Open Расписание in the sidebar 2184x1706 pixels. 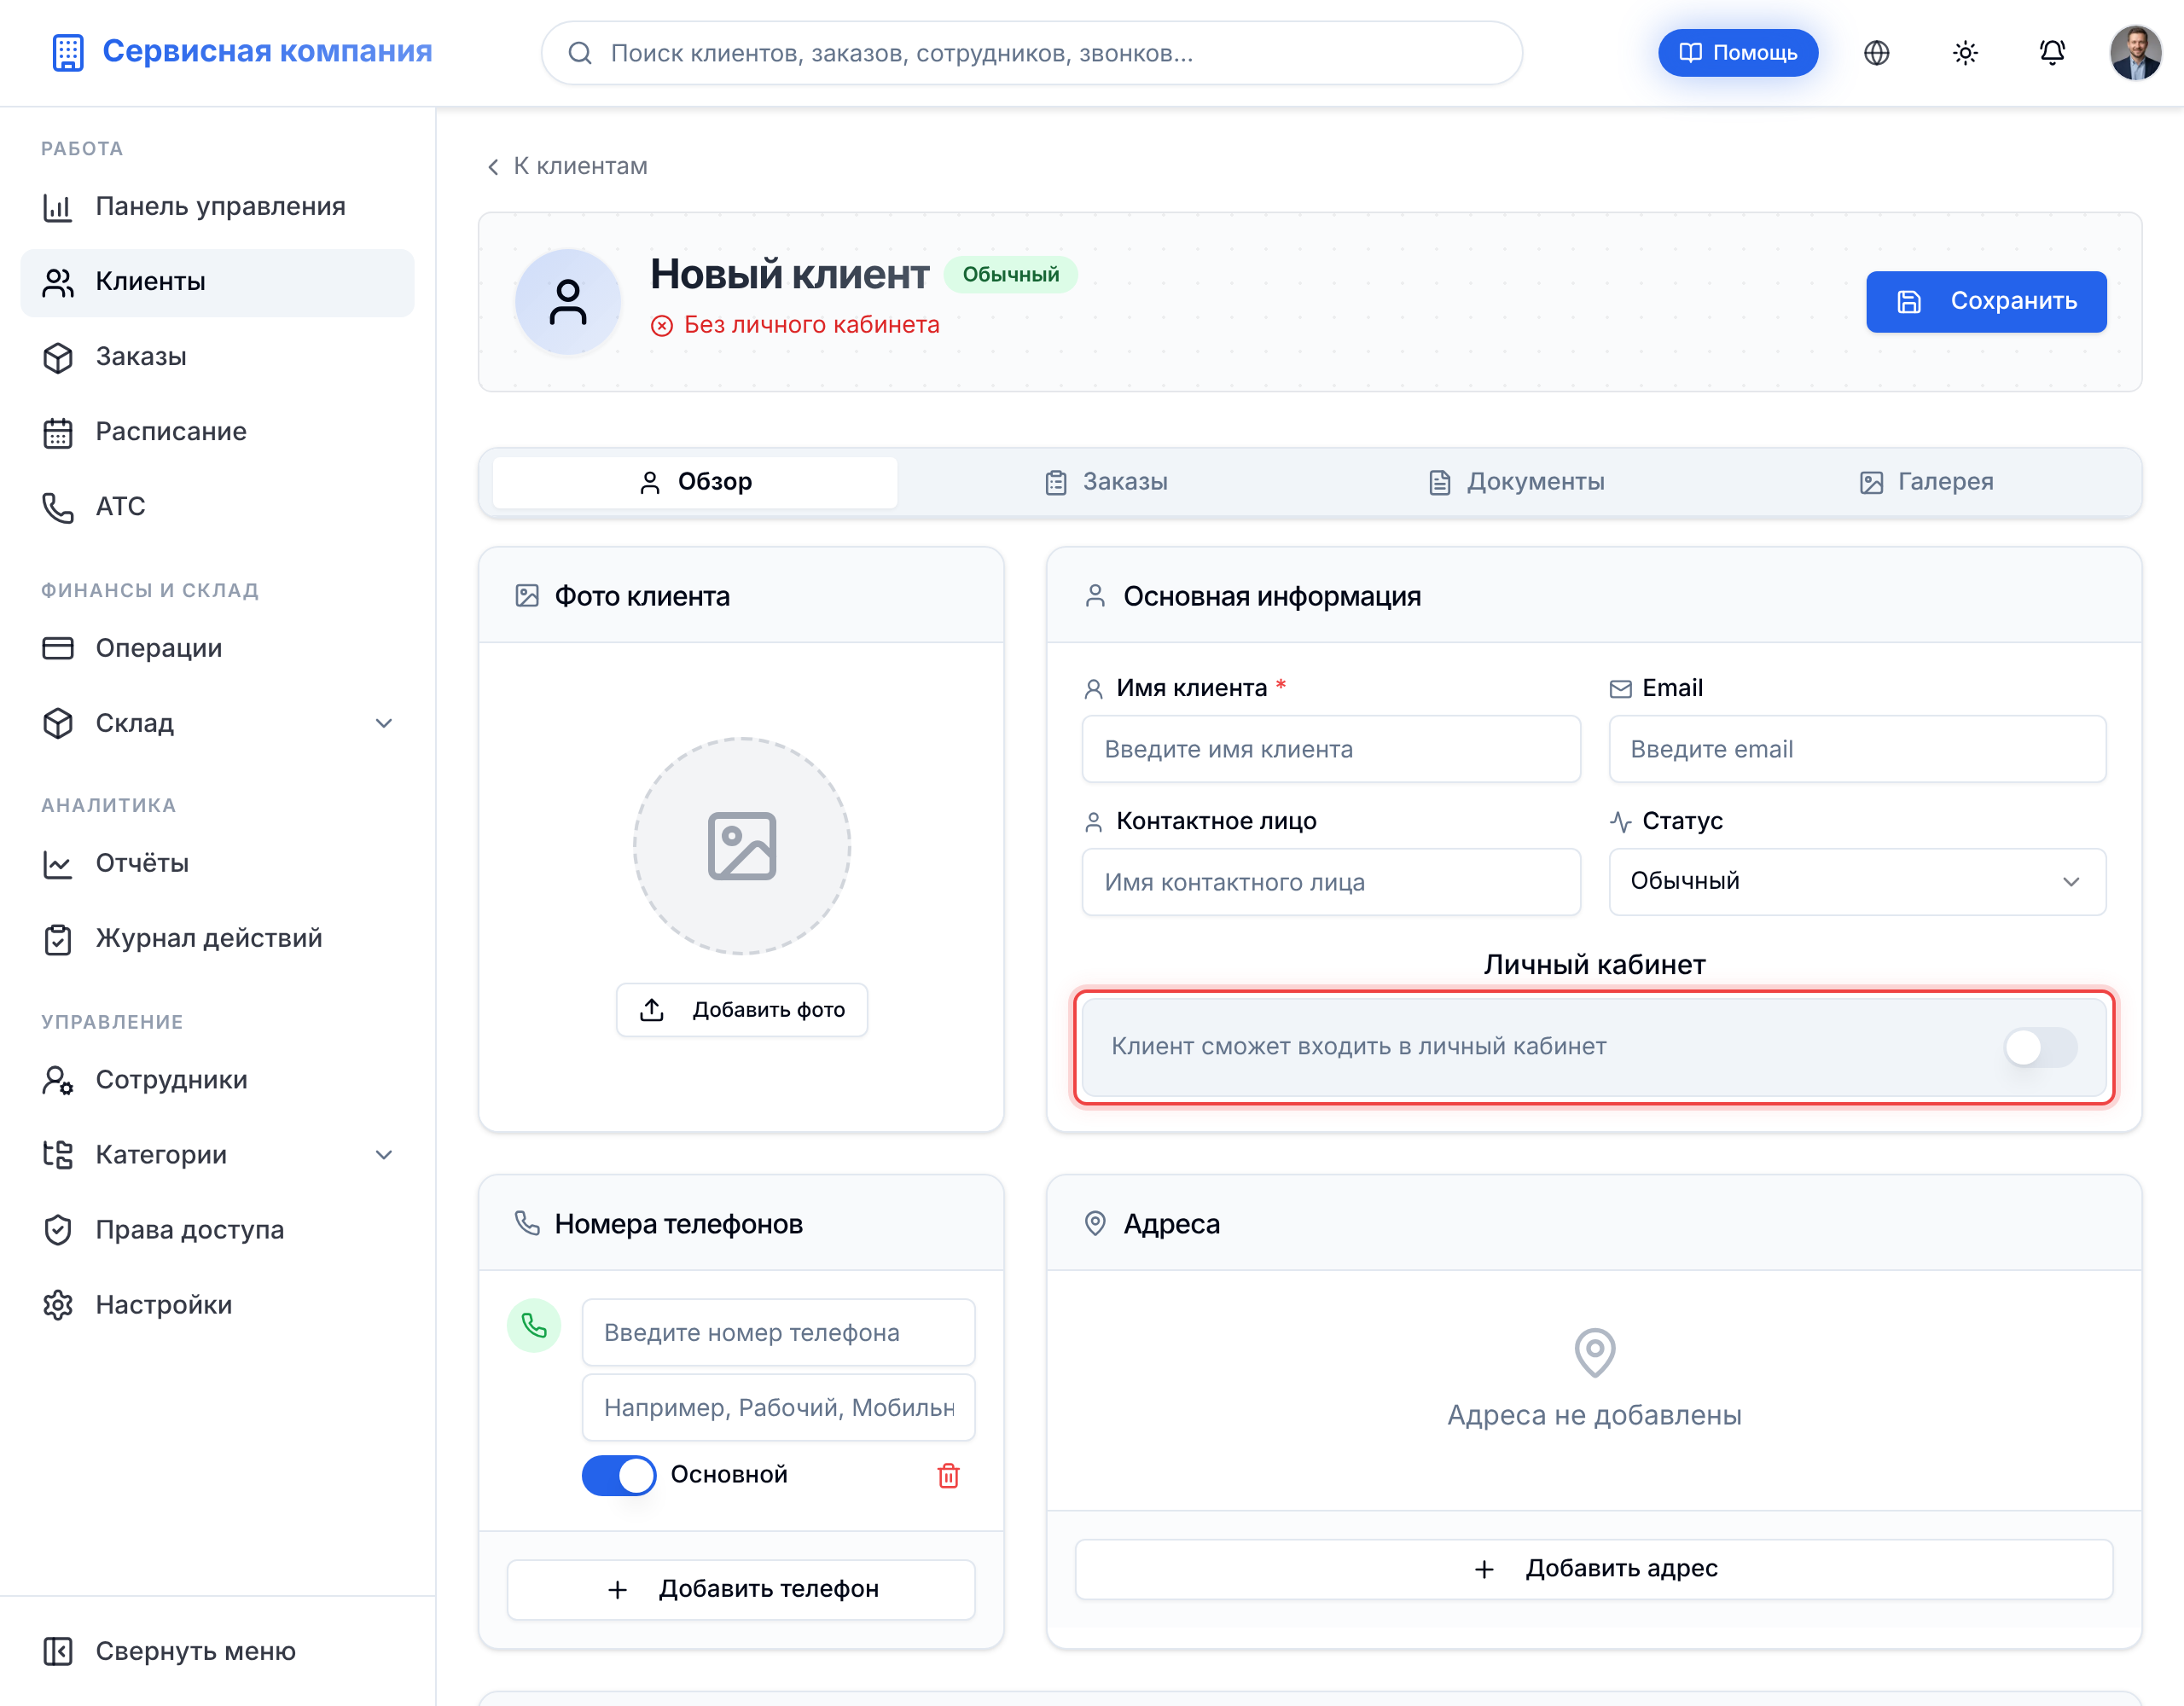[x=217, y=432]
